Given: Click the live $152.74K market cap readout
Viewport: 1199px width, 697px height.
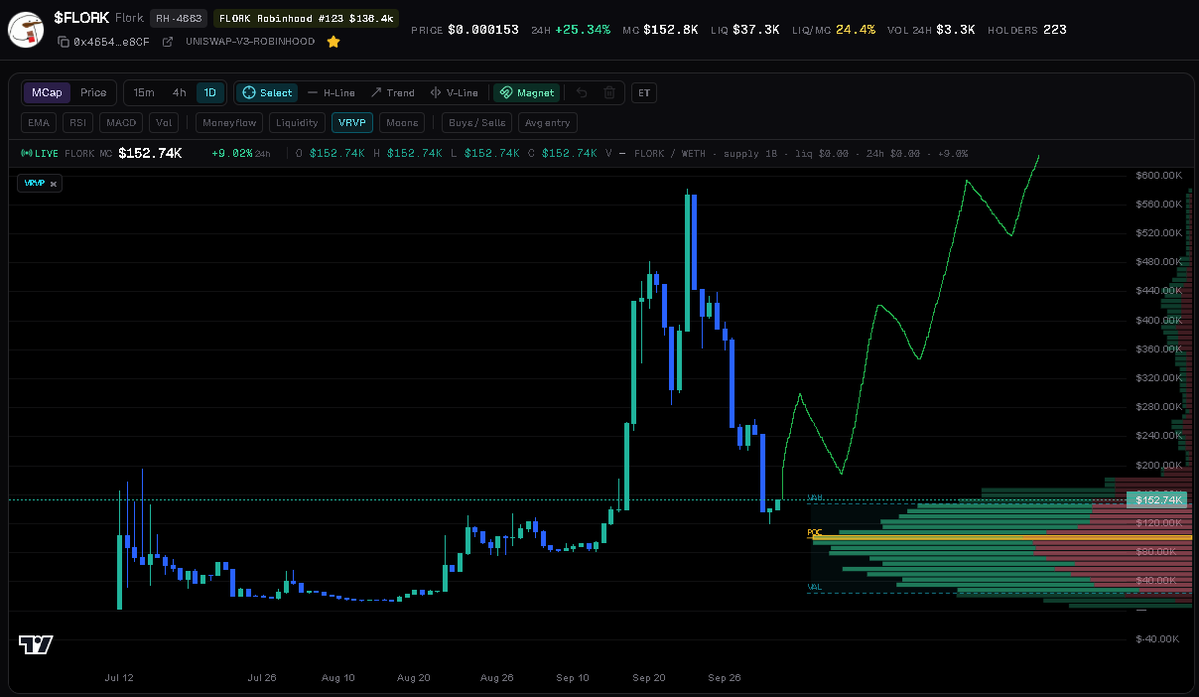Looking at the screenshot, I should [150, 154].
